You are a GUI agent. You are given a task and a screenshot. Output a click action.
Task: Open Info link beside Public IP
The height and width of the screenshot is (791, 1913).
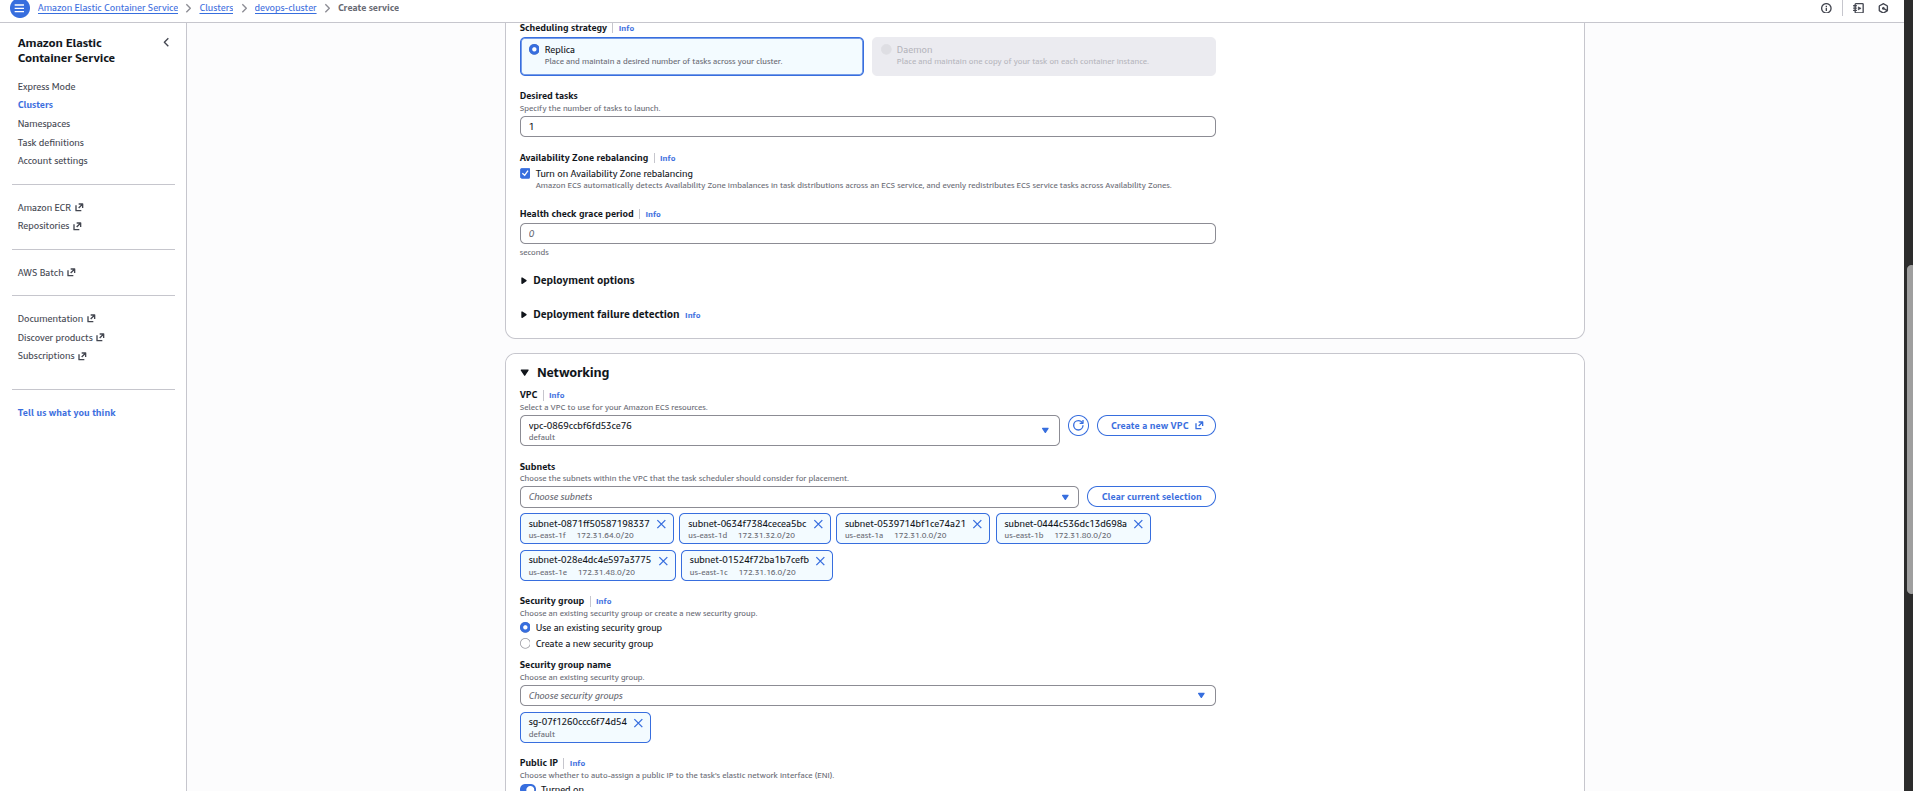coord(577,764)
